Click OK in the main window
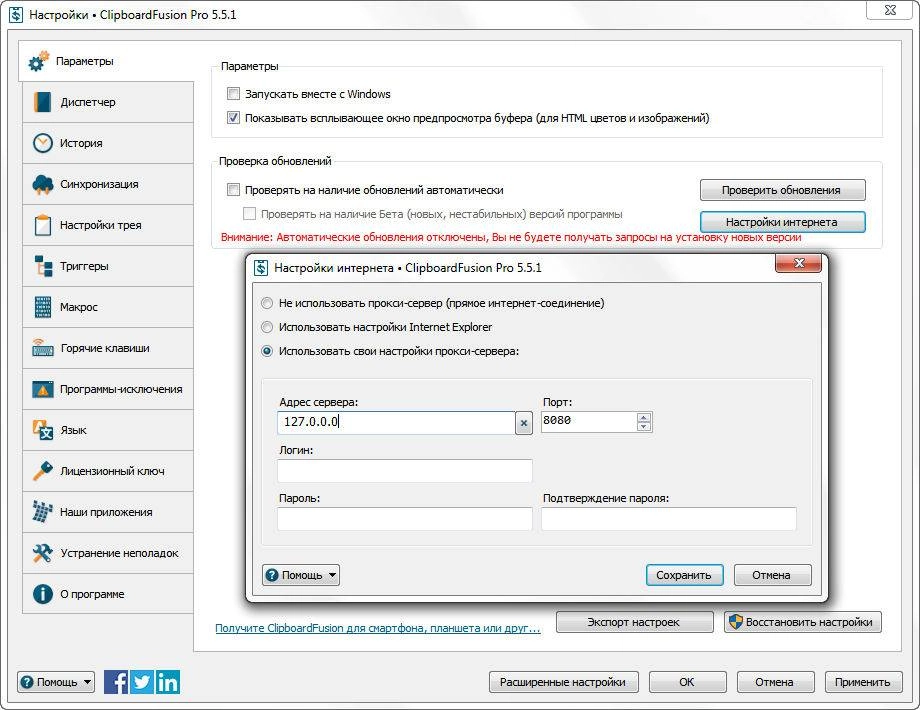 [687, 682]
